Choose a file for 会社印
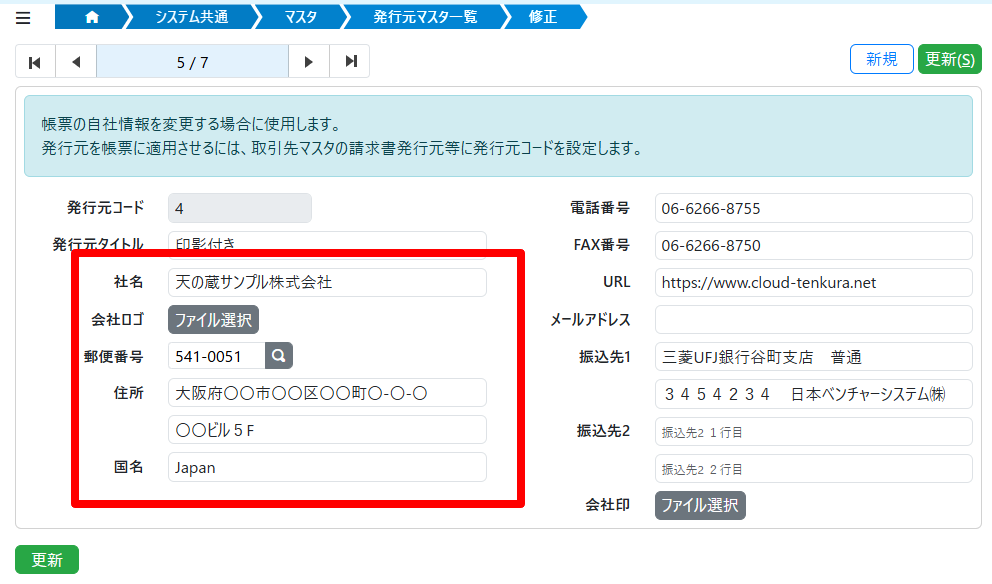Screen dimensions: 992x584 click(x=700, y=505)
